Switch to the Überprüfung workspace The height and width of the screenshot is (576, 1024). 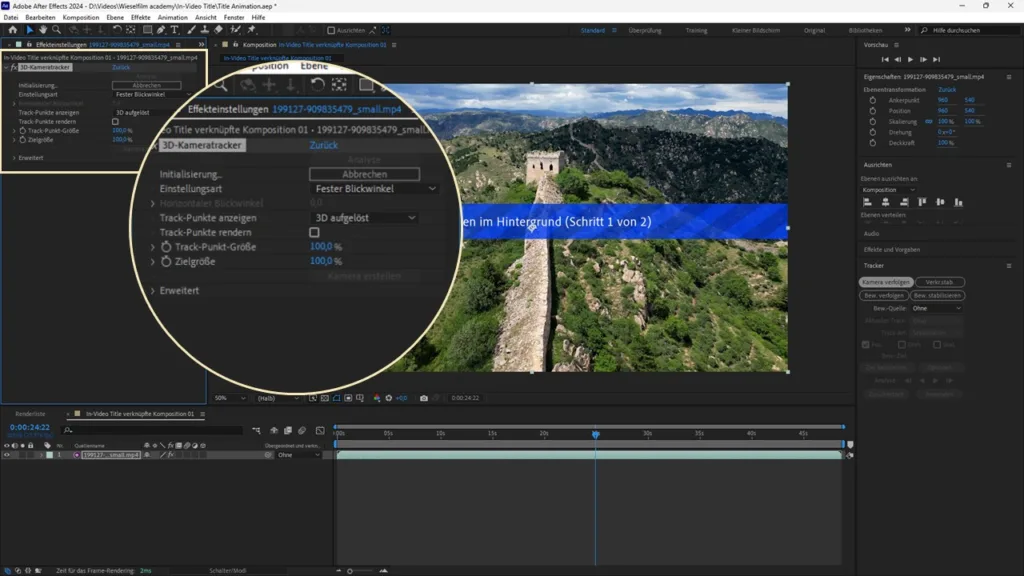(645, 30)
